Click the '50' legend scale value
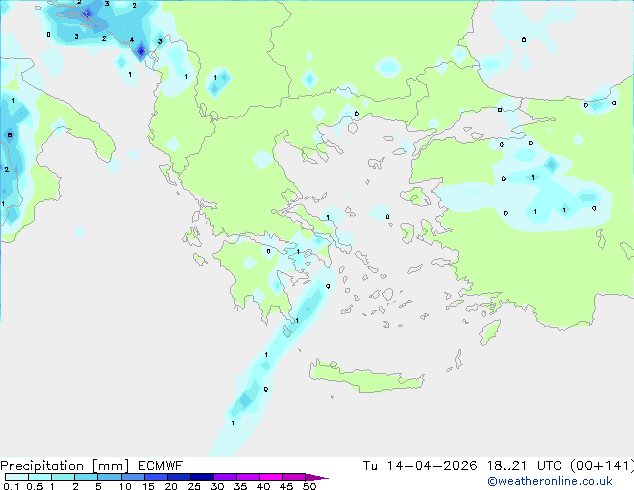Image resolution: width=634 pixels, height=490 pixels. tap(309, 486)
